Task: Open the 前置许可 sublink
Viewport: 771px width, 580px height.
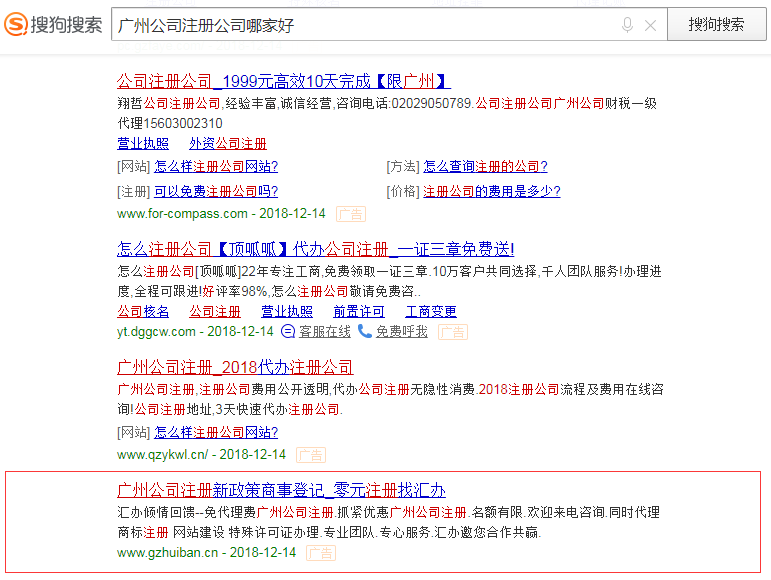Action: click(x=359, y=312)
